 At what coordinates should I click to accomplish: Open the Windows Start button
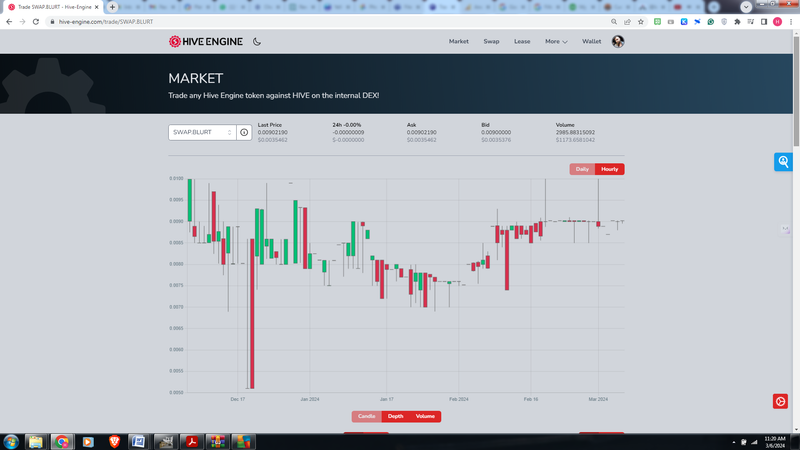click(12, 441)
